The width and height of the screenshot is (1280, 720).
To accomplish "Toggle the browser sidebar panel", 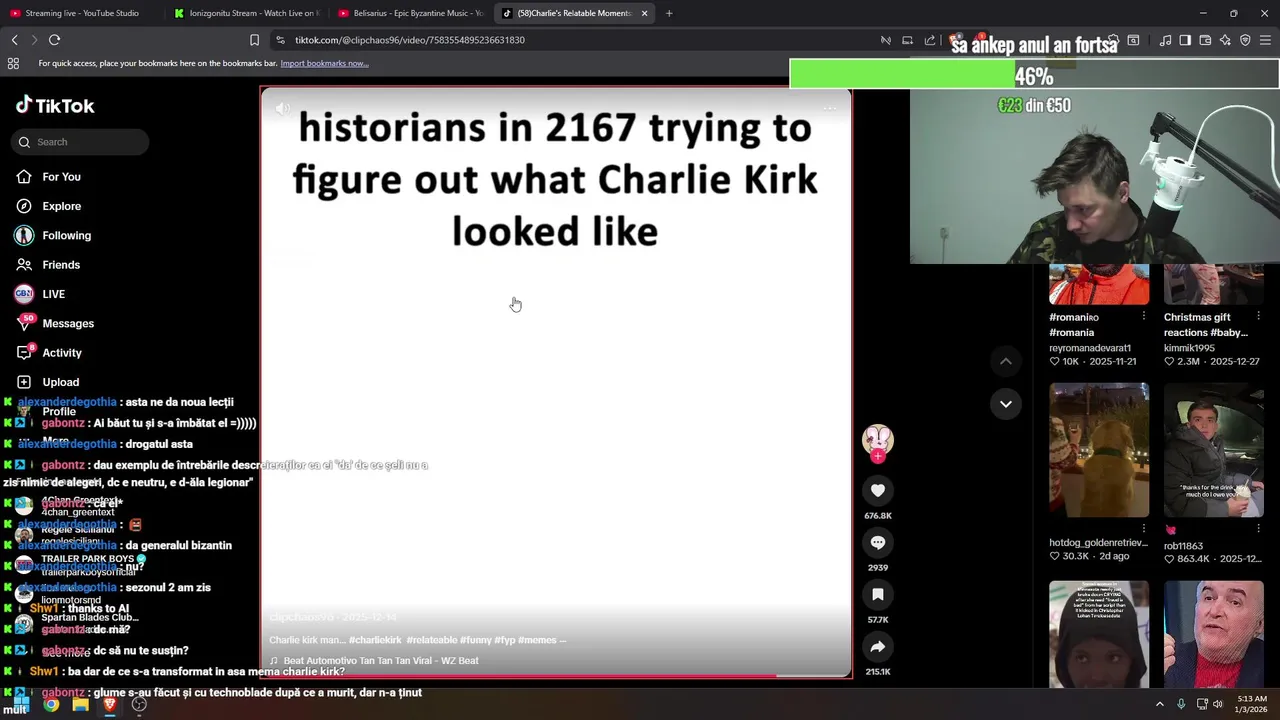I will click(1185, 40).
